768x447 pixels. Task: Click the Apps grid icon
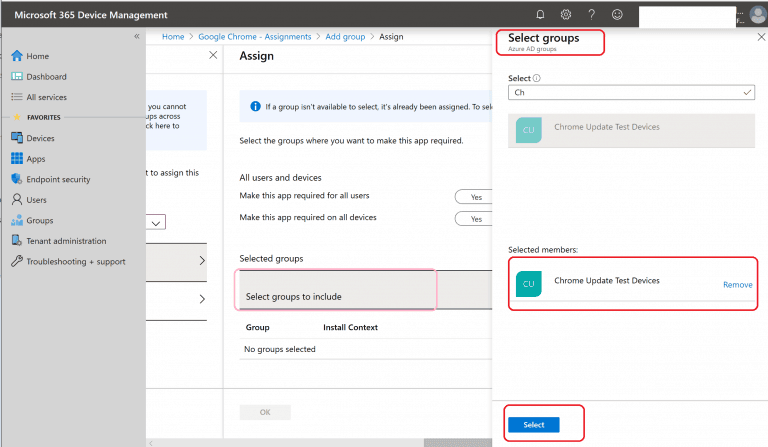(17, 158)
